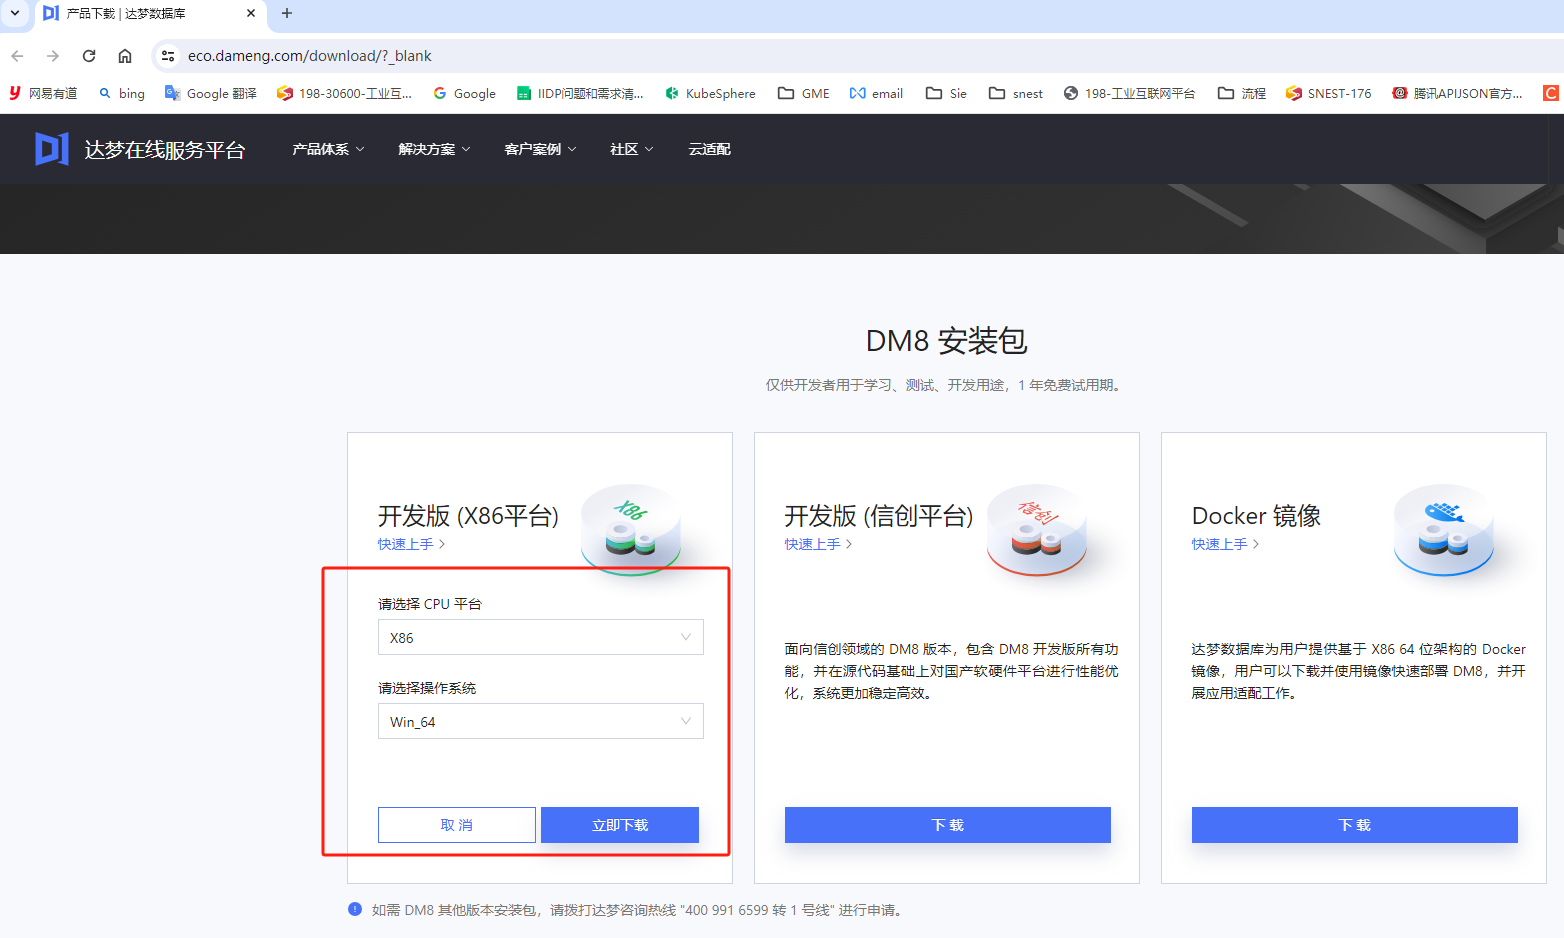Open the CPU platform dropdown showing X86
This screenshot has width=1564, height=938.
(540, 637)
